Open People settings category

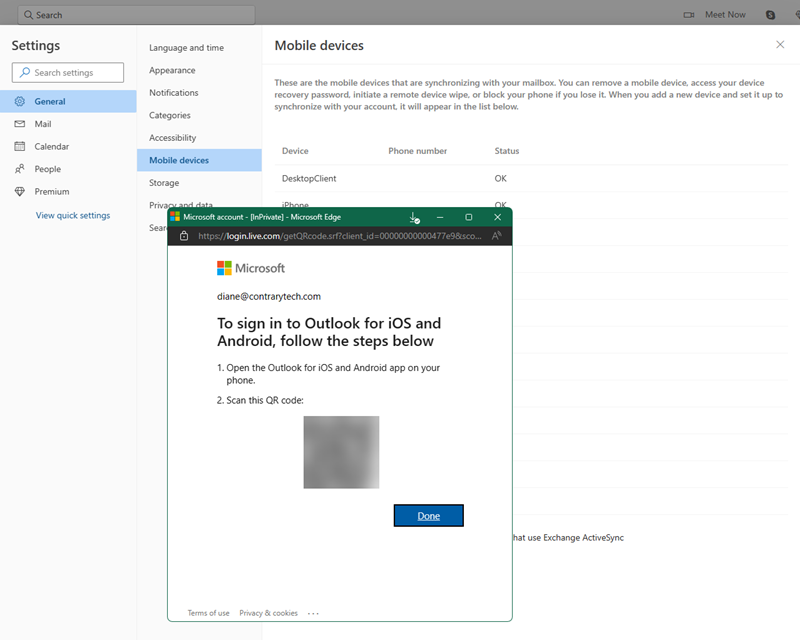pyautogui.click(x=47, y=169)
